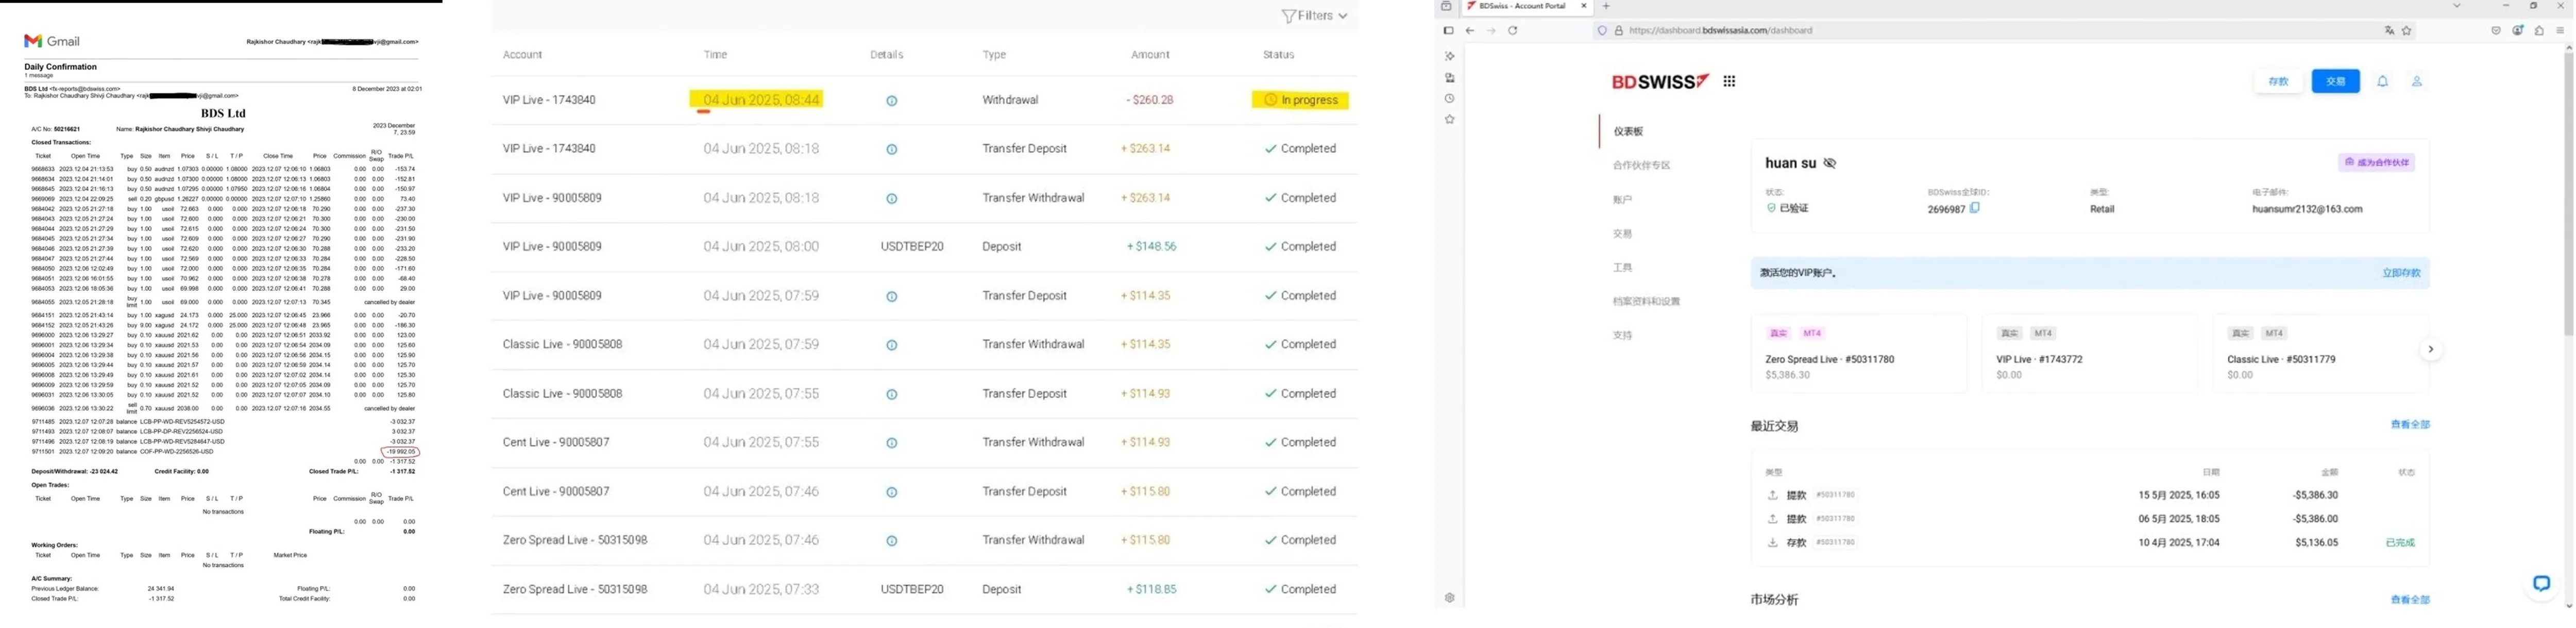The image size is (2576, 628).
Task: Click 查看全部 next to 最近交易
Action: pyautogui.click(x=2409, y=425)
